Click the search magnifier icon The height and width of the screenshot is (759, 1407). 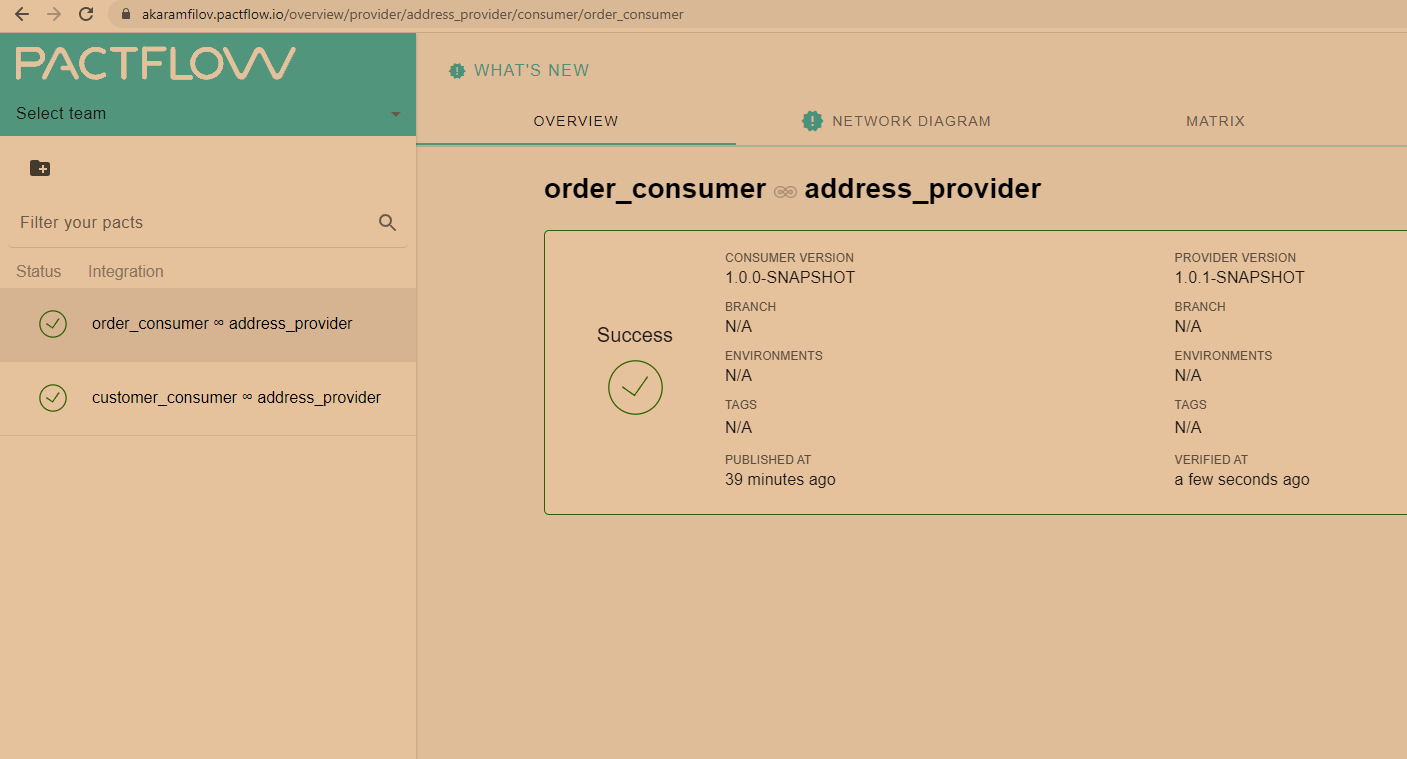coord(388,222)
